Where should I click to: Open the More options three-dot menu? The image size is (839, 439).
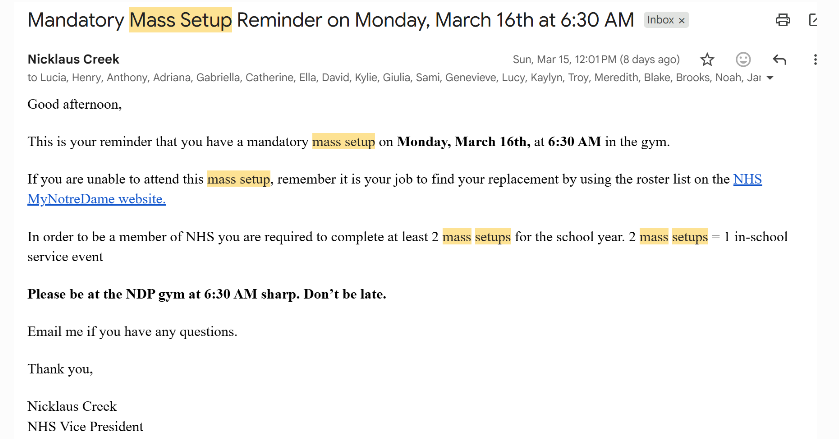click(813, 59)
